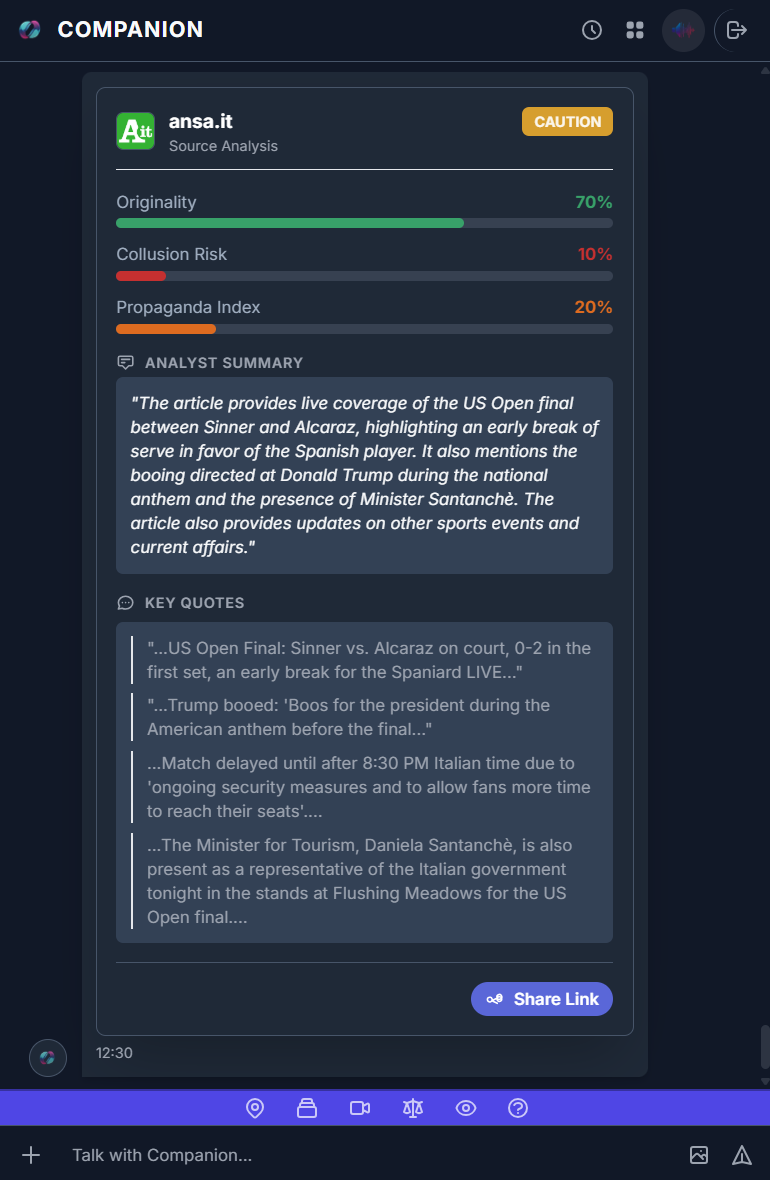Click the Share Link button
770x1180 pixels.
pos(542,999)
